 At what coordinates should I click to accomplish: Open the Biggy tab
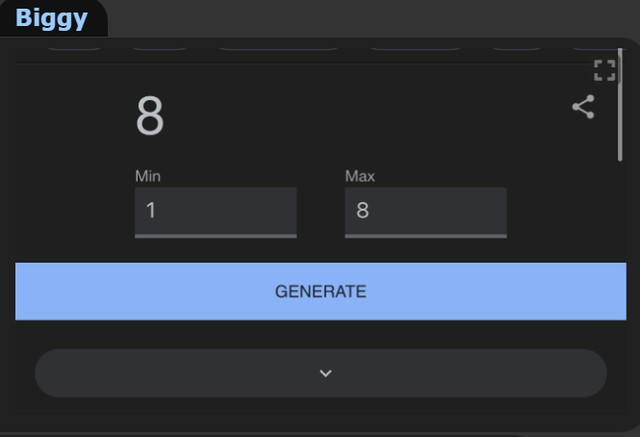[51, 18]
